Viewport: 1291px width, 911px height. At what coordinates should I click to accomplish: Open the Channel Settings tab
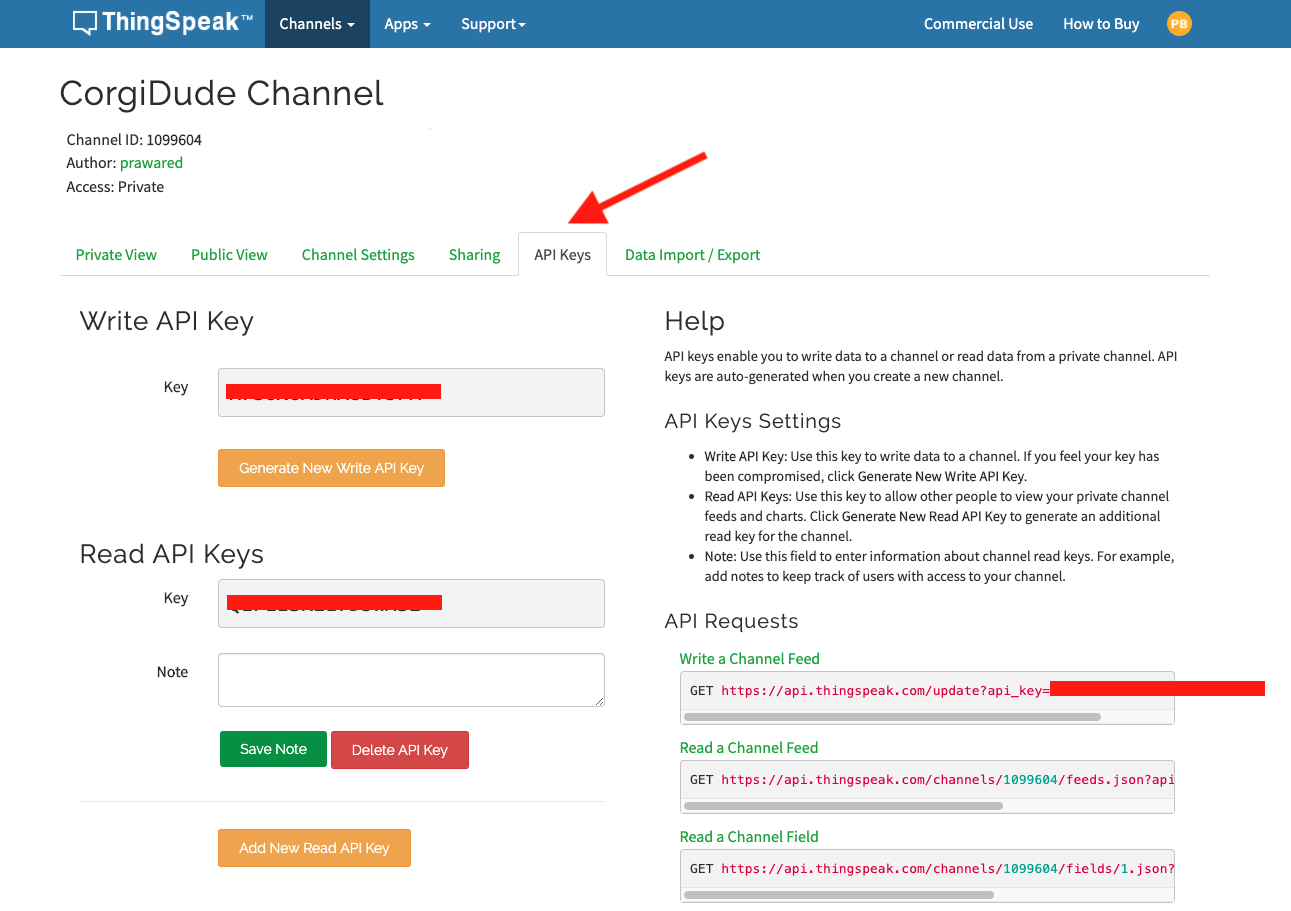pyautogui.click(x=358, y=255)
